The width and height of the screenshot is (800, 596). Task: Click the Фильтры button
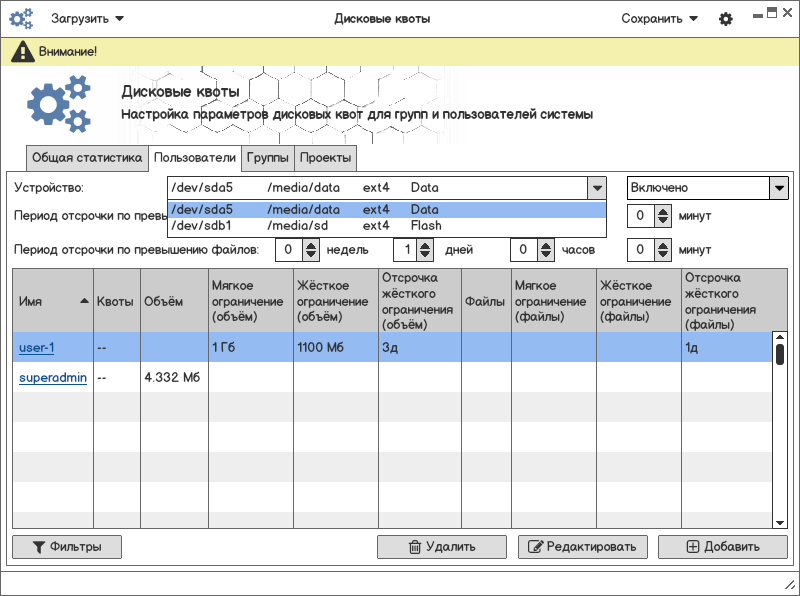pos(67,547)
